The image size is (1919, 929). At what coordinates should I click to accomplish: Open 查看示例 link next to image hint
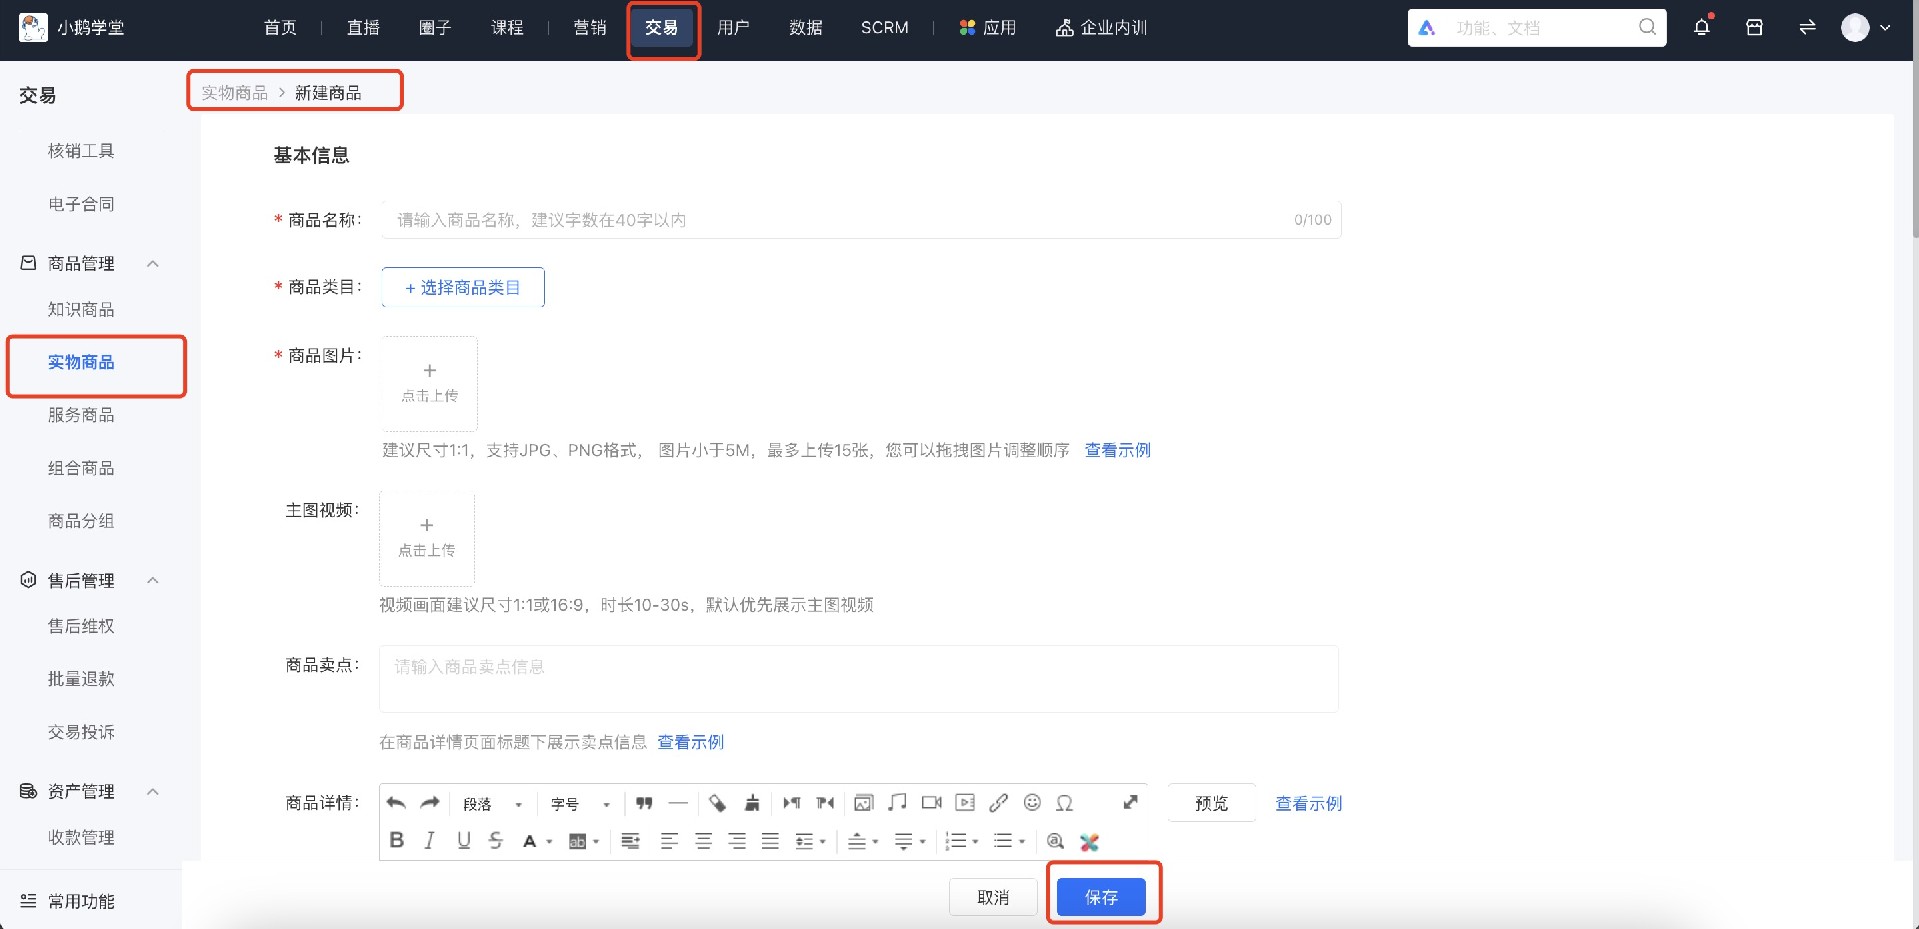[x=1118, y=450]
